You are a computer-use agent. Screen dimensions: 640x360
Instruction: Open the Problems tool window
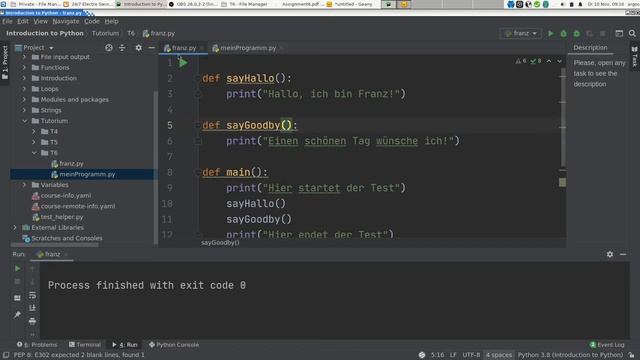pos(37,345)
